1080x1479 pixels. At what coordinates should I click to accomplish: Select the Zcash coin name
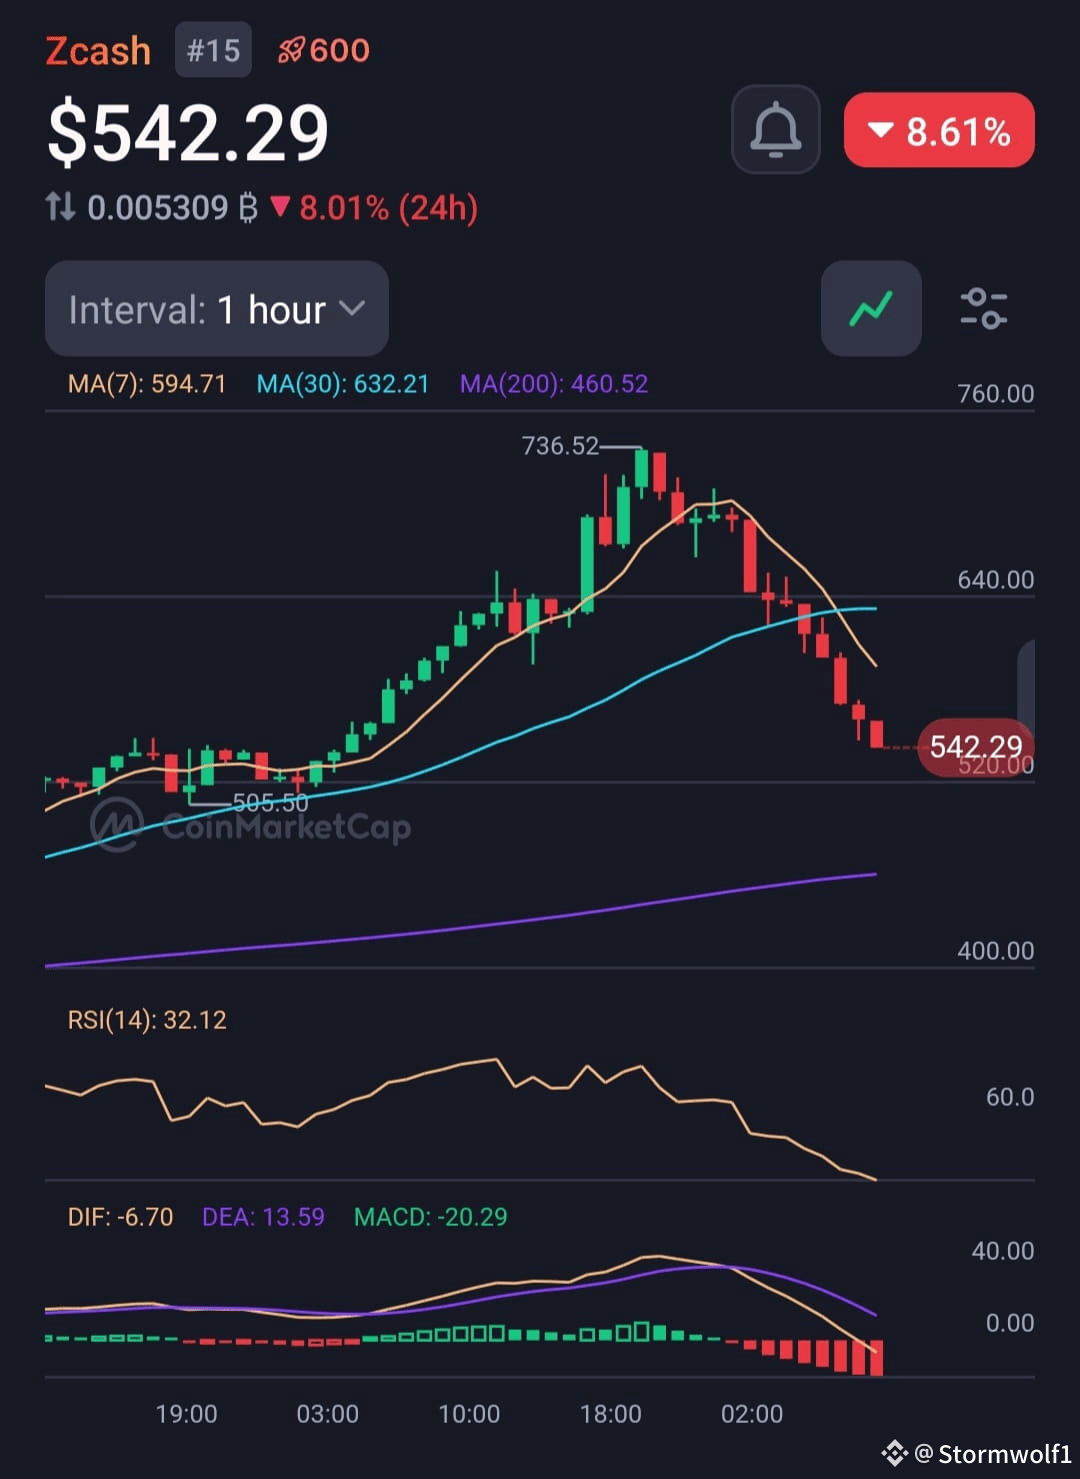(98, 50)
